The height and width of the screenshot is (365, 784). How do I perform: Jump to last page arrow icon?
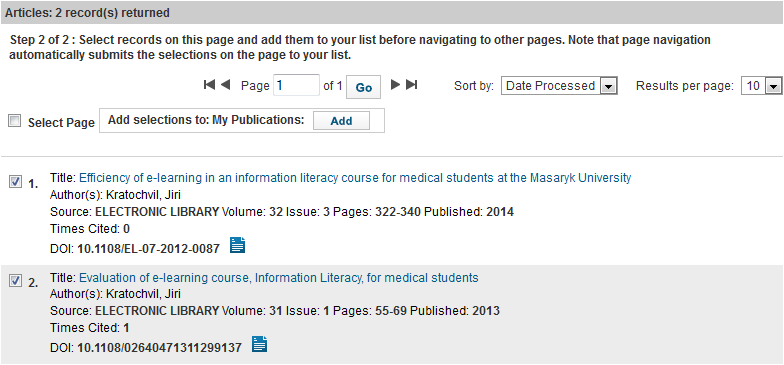click(x=412, y=85)
